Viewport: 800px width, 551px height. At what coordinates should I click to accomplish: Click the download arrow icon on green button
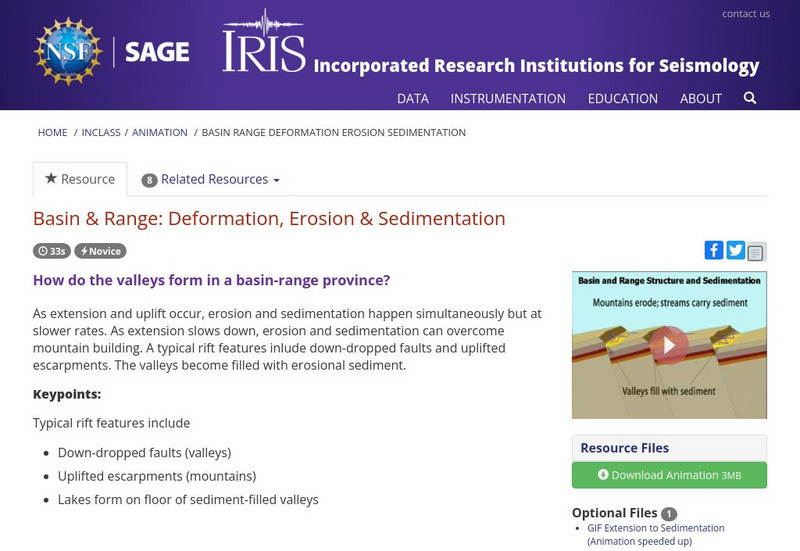point(603,474)
